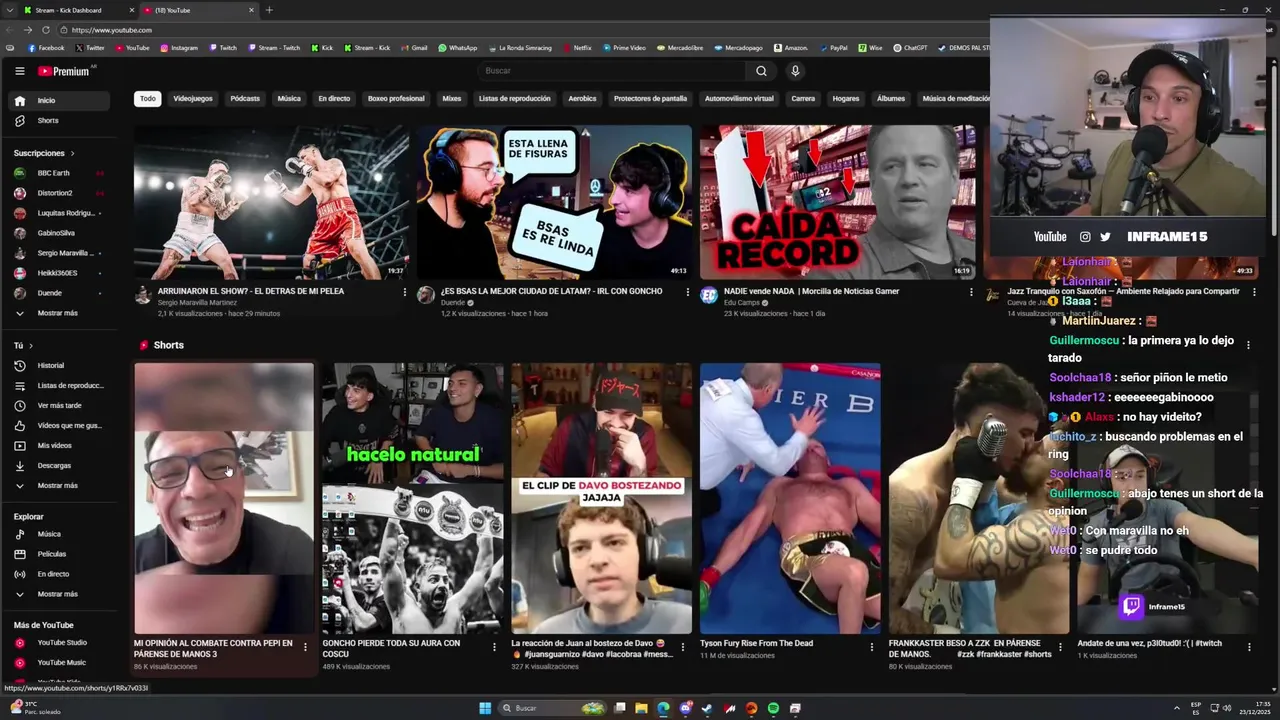Image resolution: width=1280 pixels, height=720 pixels.
Task: Open options for BSAS LA MEJOR CIUDAD video
Action: tap(687, 292)
